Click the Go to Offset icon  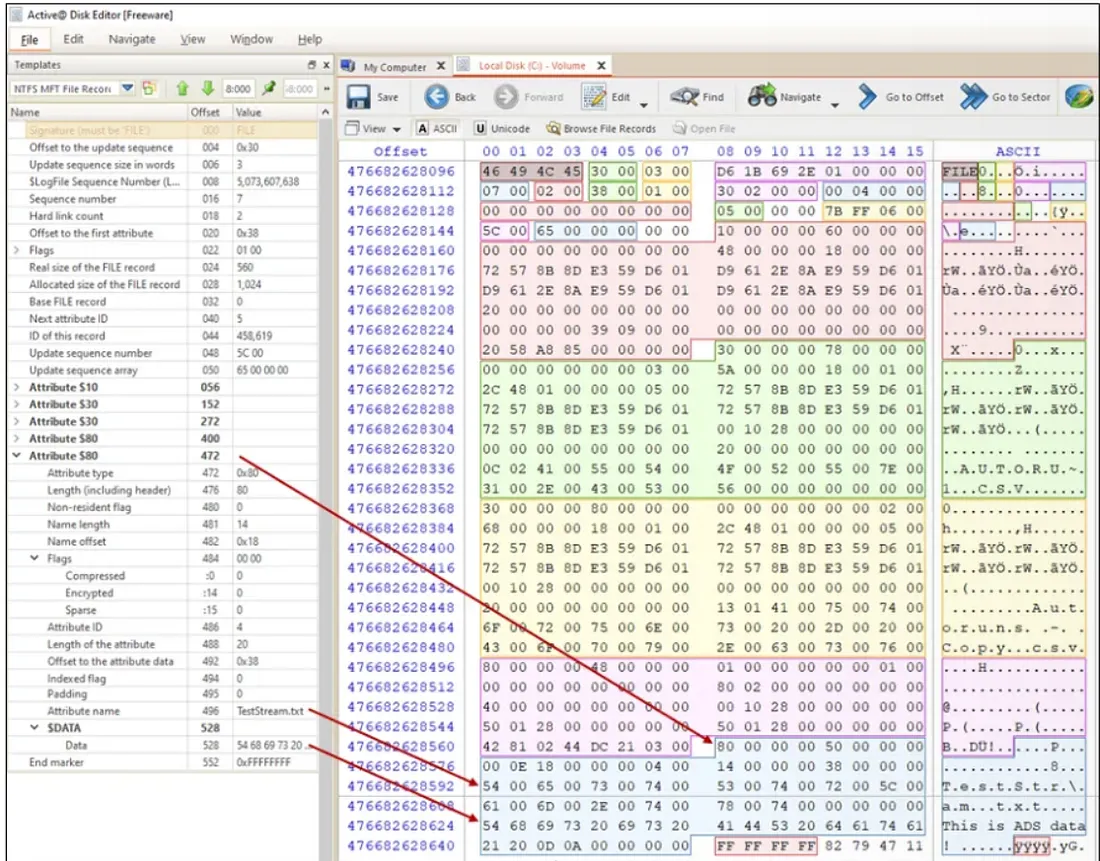[868, 97]
